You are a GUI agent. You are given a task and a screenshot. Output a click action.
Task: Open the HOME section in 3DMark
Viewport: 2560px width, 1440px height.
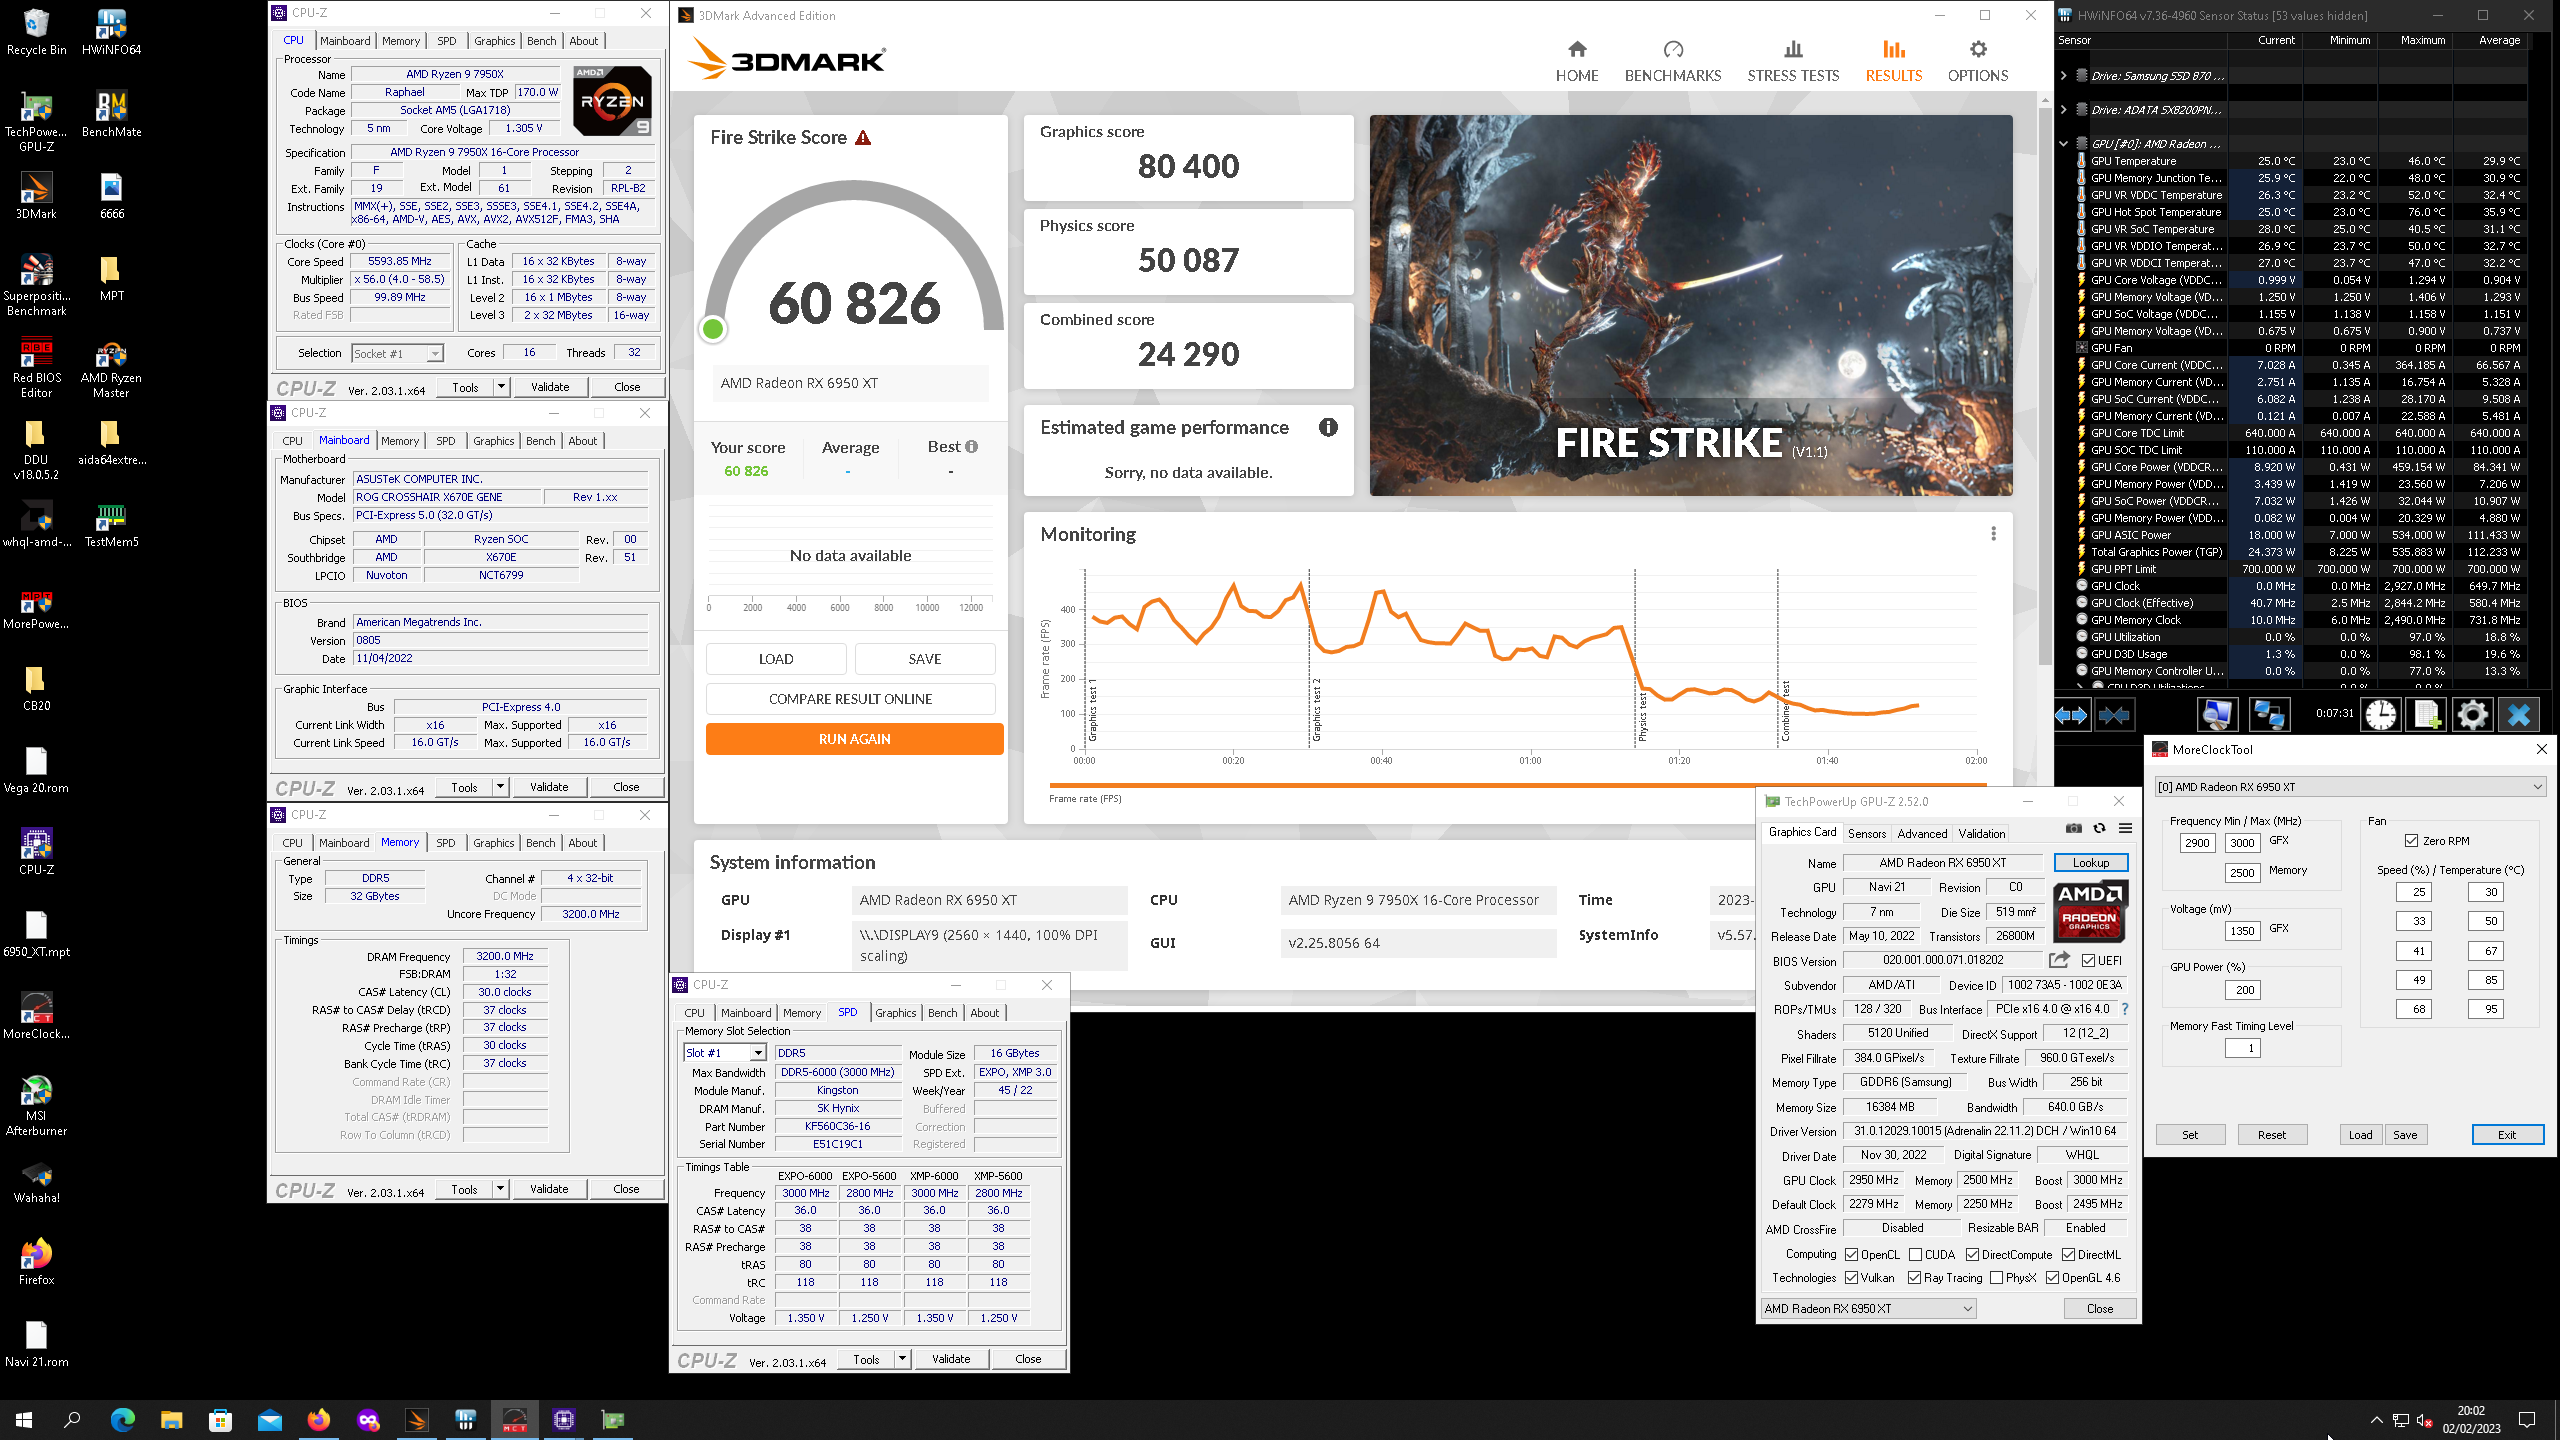1577,61
